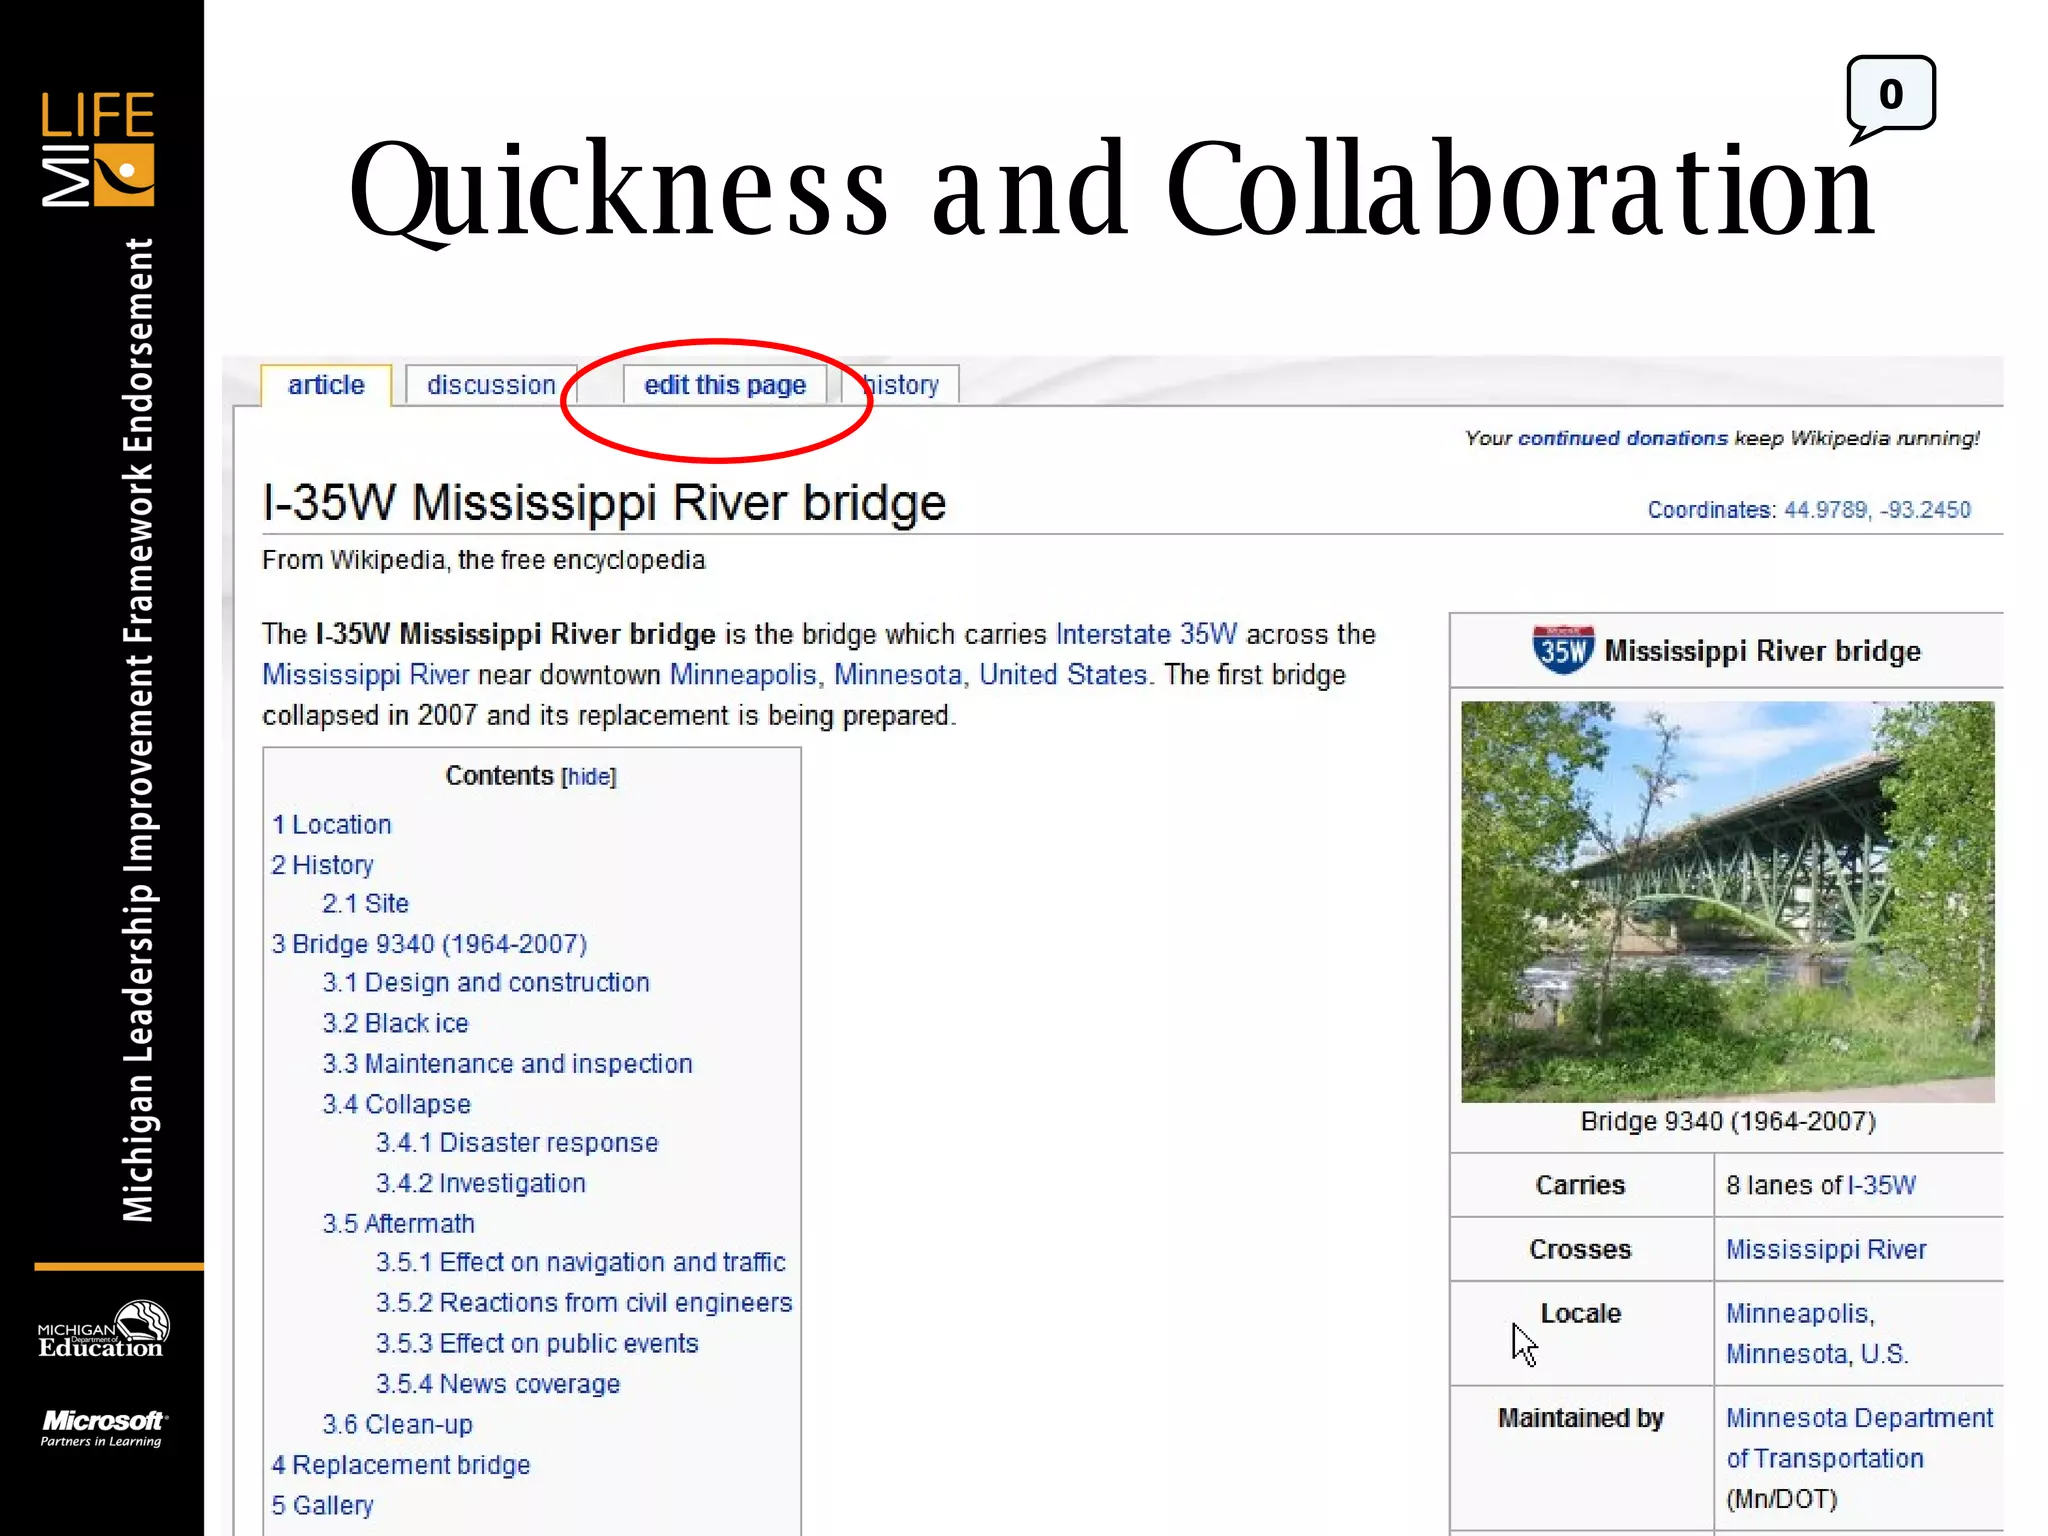Viewport: 2048px width, 1536px height.
Task: Click the Microsoft Partners in Learning logo
Action: 102,1428
